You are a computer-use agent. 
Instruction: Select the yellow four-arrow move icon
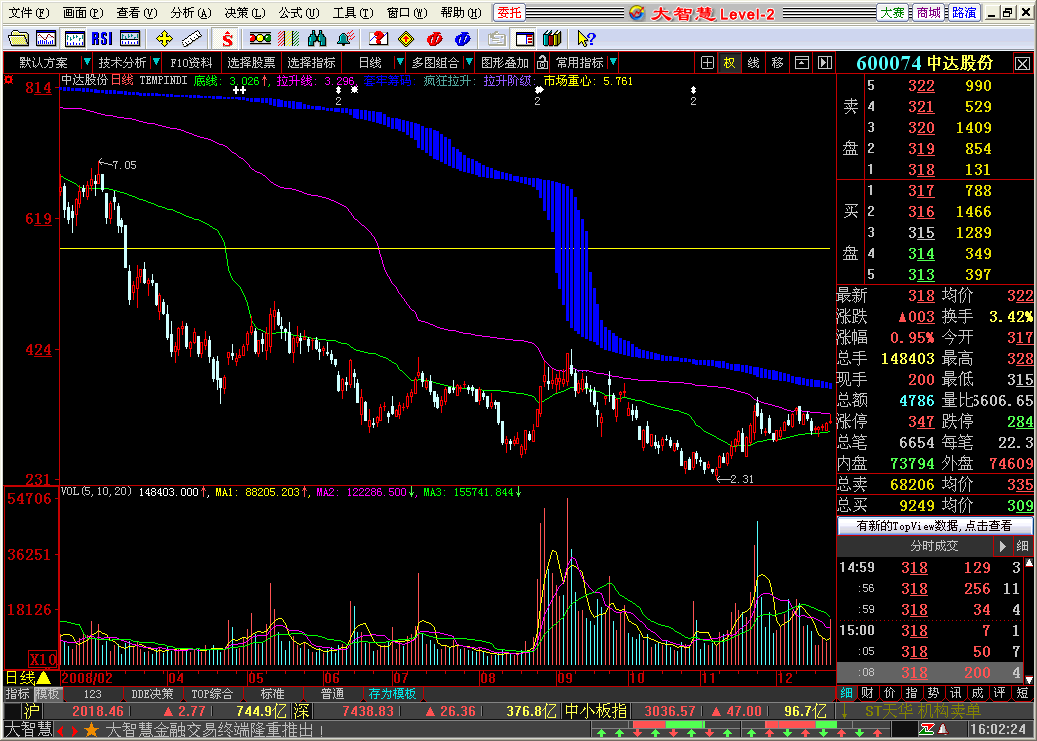164,39
